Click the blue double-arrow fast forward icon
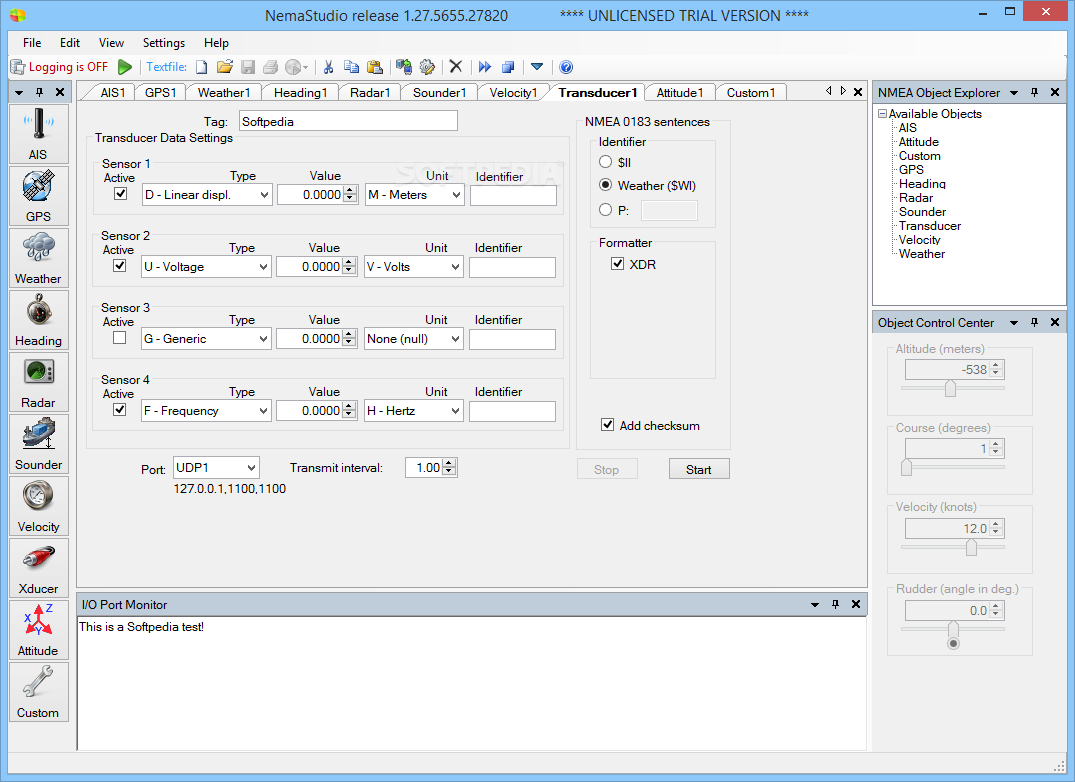 (485, 66)
